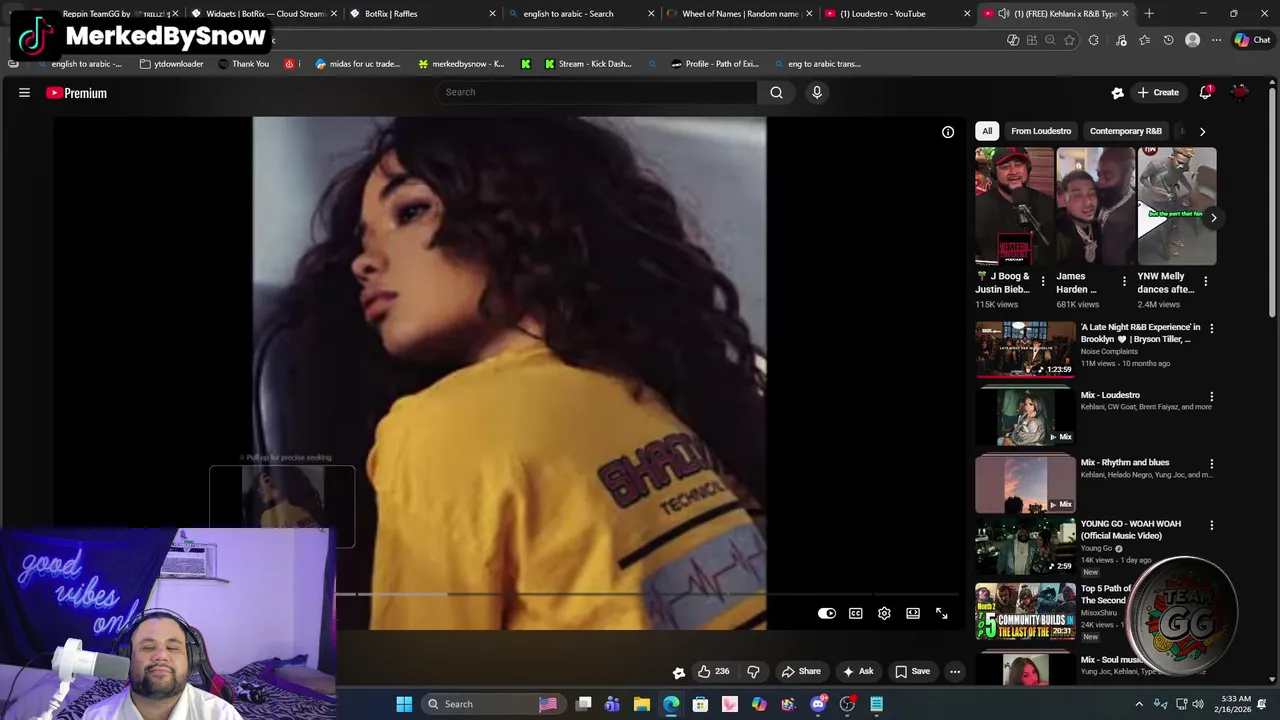The image size is (1280, 720).
Task: Open menu for YOUNG GO - WOAH WOAH
Action: point(1212,525)
